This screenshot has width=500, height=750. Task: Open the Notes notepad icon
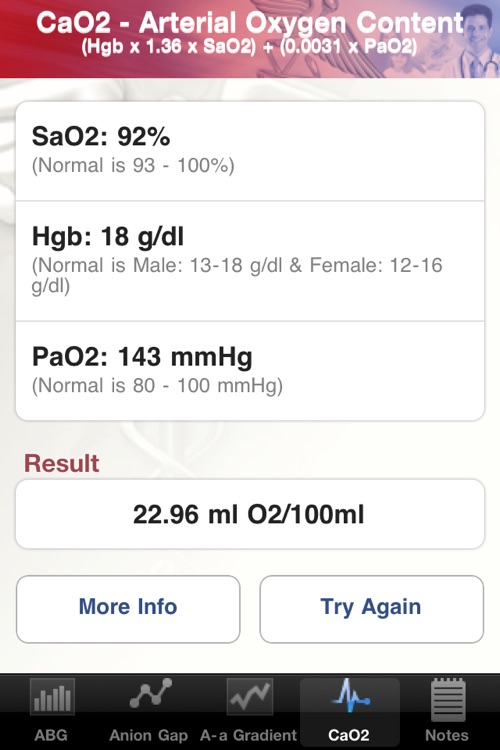point(448,699)
